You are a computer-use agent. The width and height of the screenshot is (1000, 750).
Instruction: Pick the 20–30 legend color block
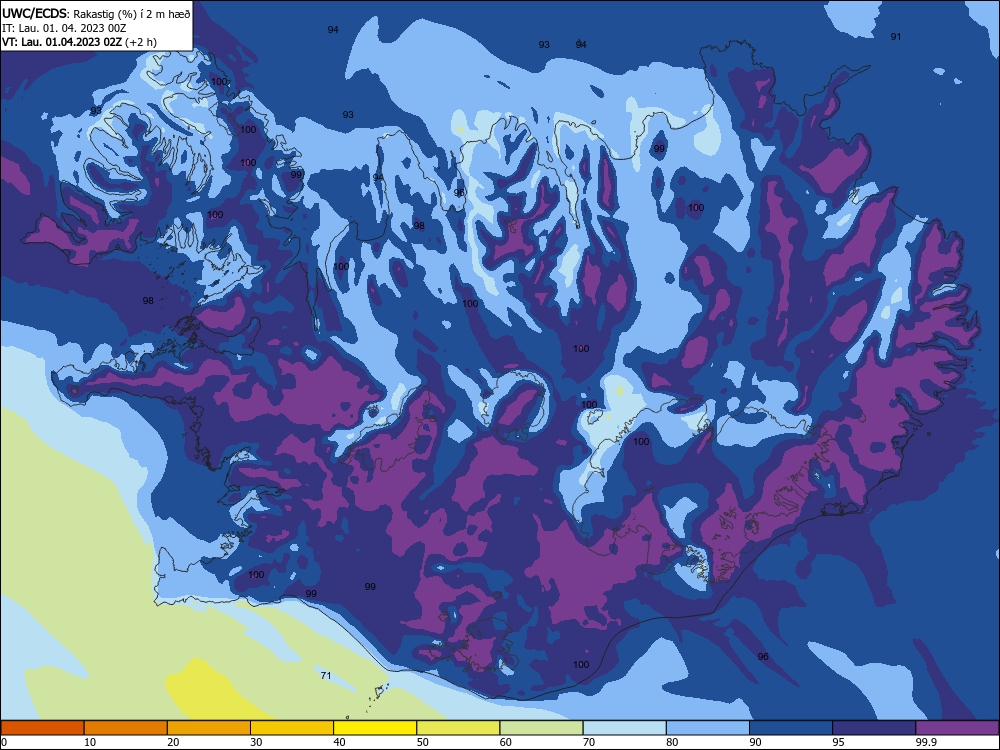point(209,728)
